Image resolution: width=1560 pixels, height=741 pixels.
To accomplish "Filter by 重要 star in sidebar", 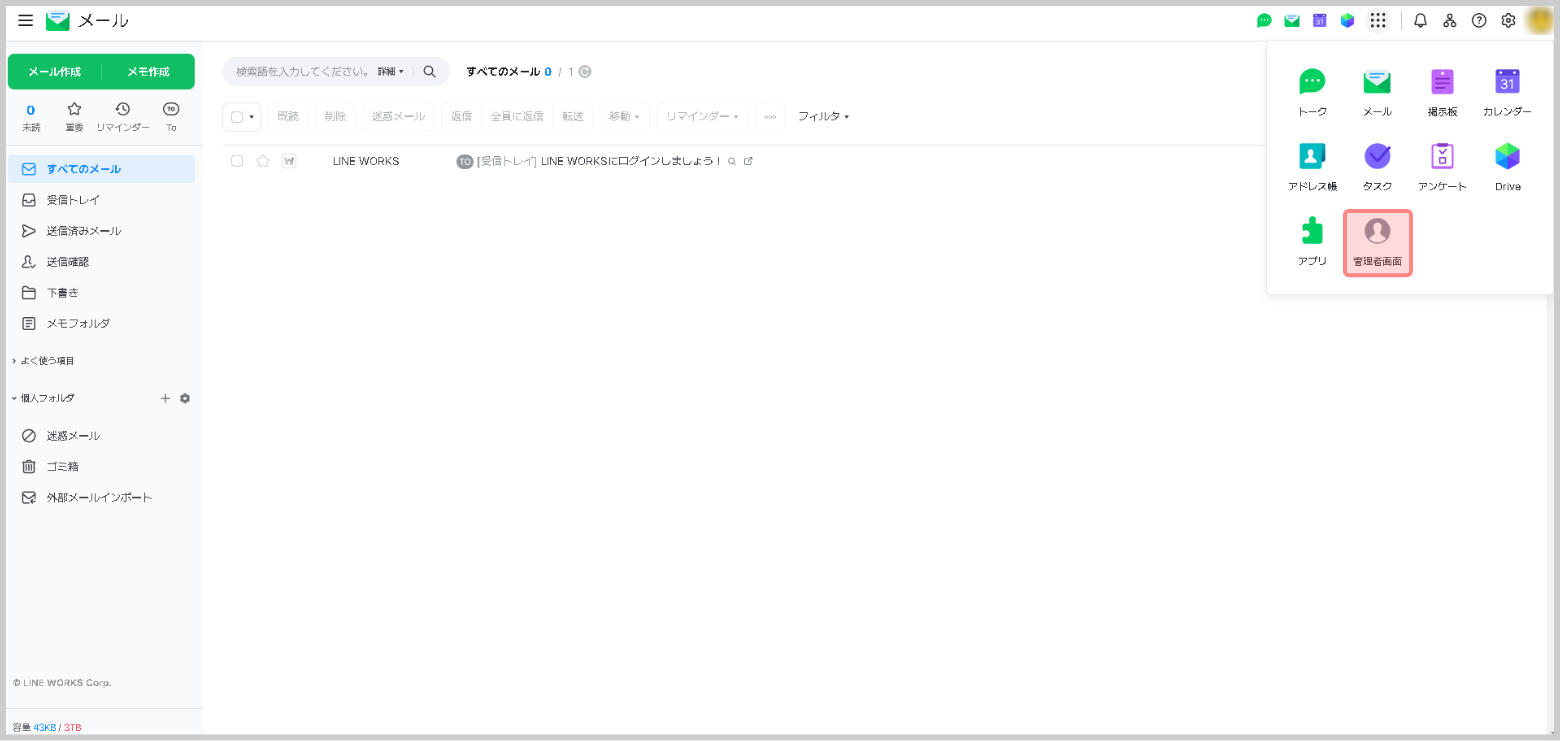I will 74,116.
